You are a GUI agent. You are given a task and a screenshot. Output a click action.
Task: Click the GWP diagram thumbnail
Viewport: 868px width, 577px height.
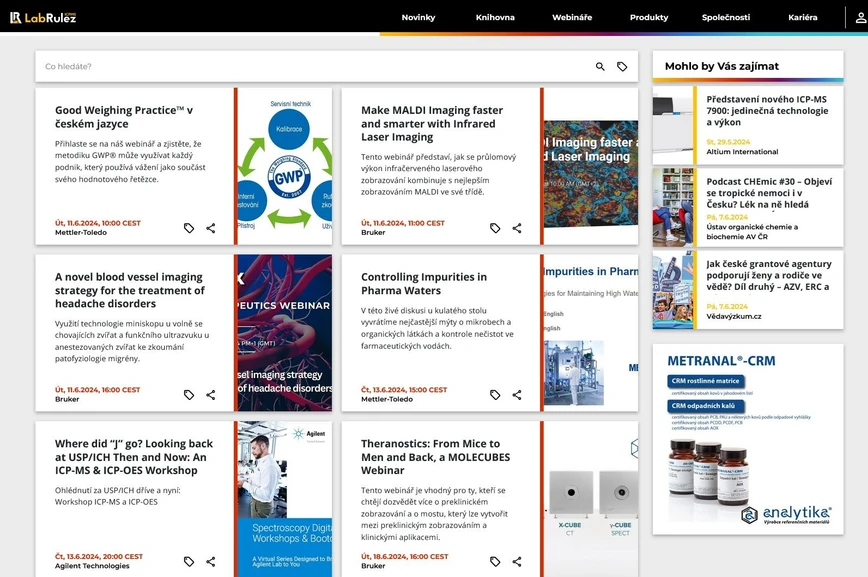click(x=285, y=166)
